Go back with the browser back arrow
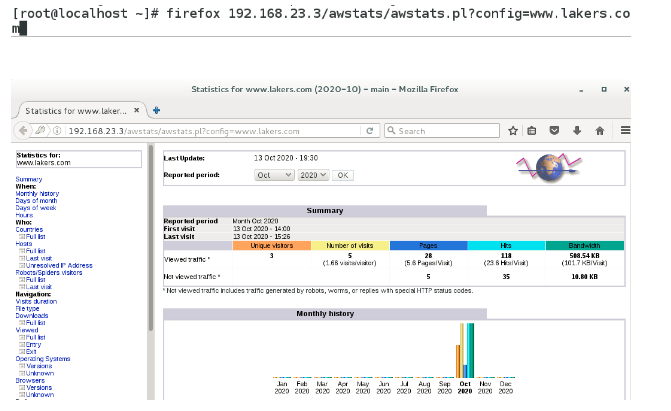The height and width of the screenshot is (411, 671). click(23, 131)
